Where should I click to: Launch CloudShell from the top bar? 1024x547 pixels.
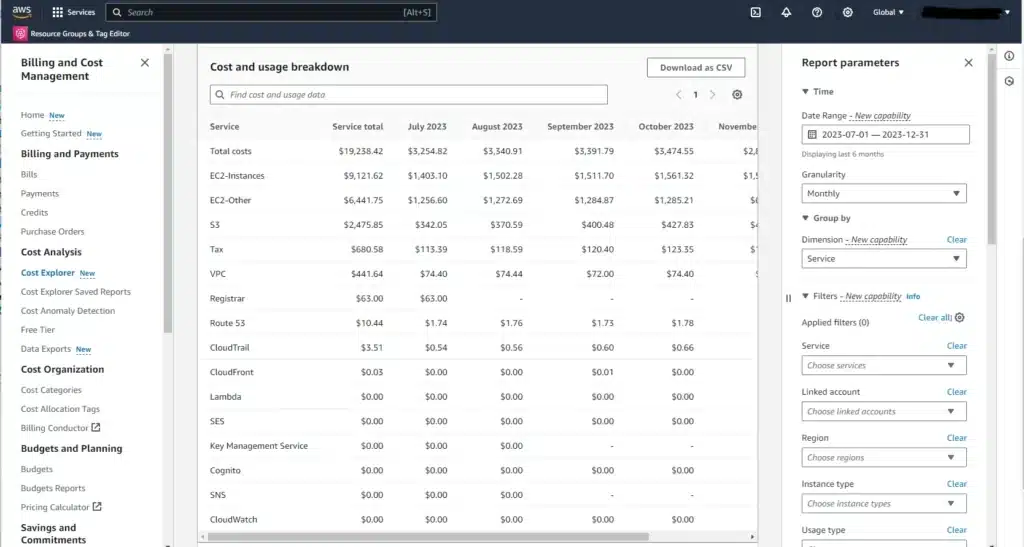click(x=756, y=12)
